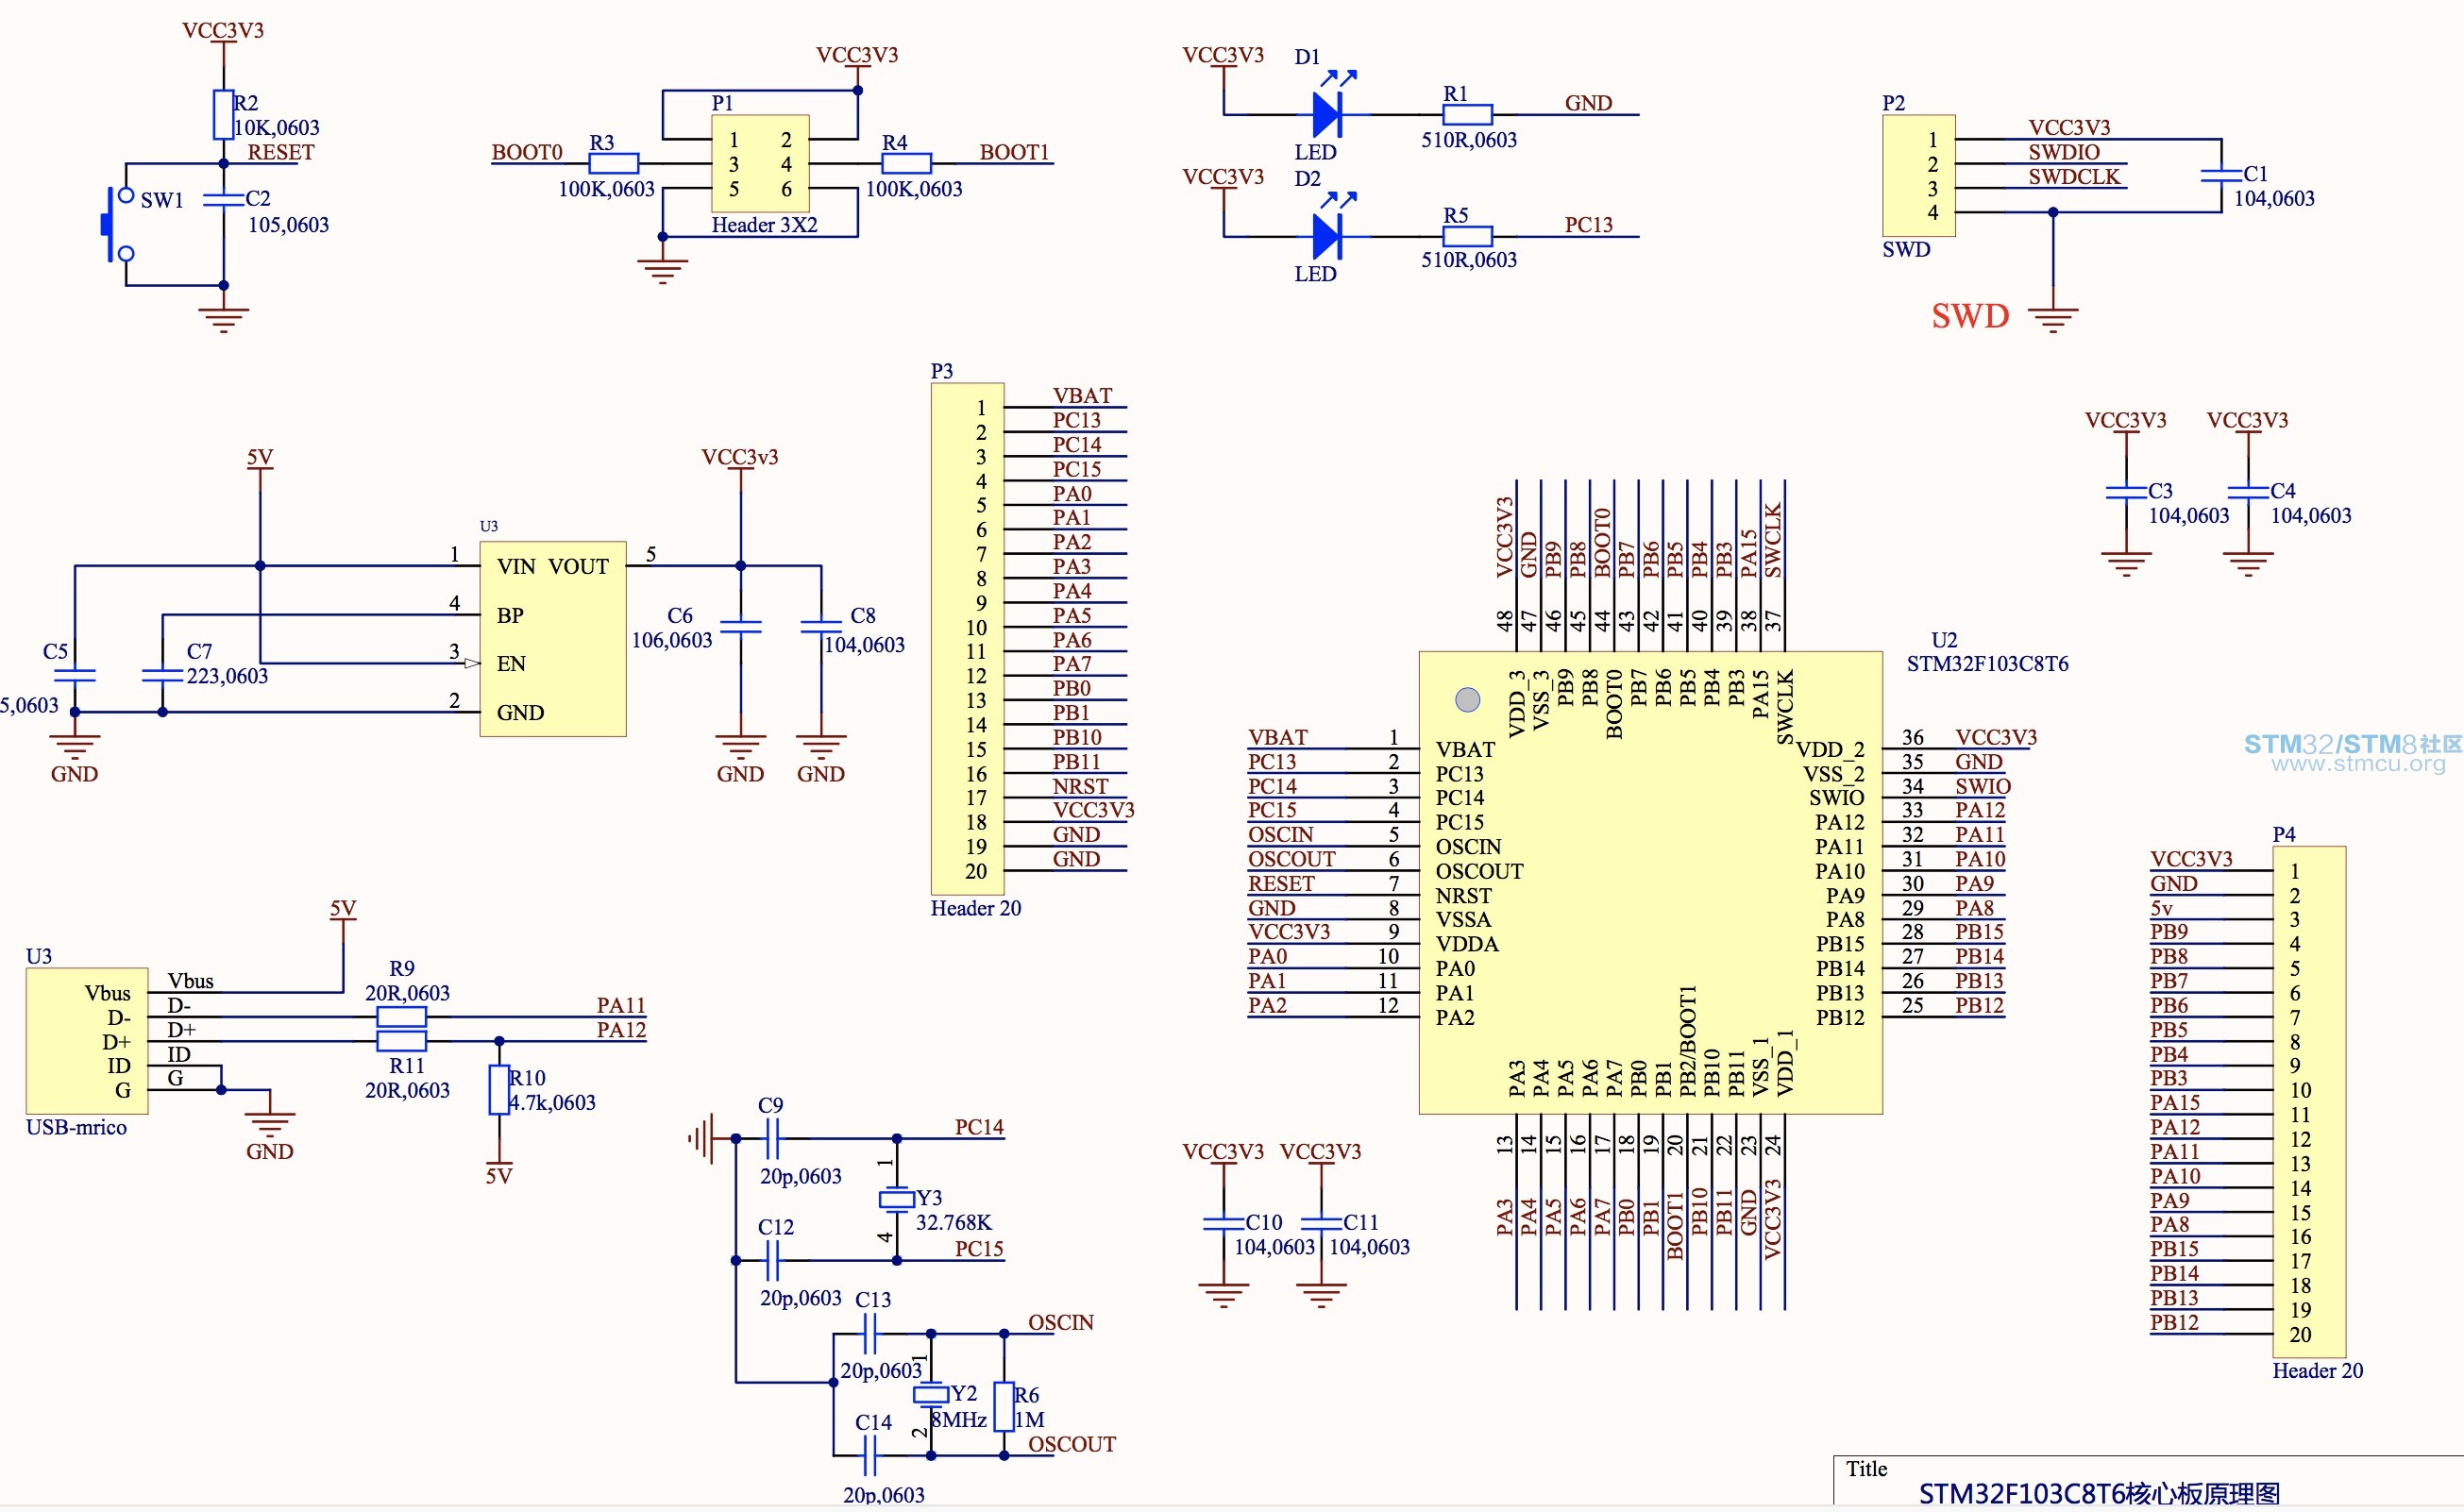
Task: Select capacitor C3 symbol
Action: pyautogui.click(x=2125, y=492)
